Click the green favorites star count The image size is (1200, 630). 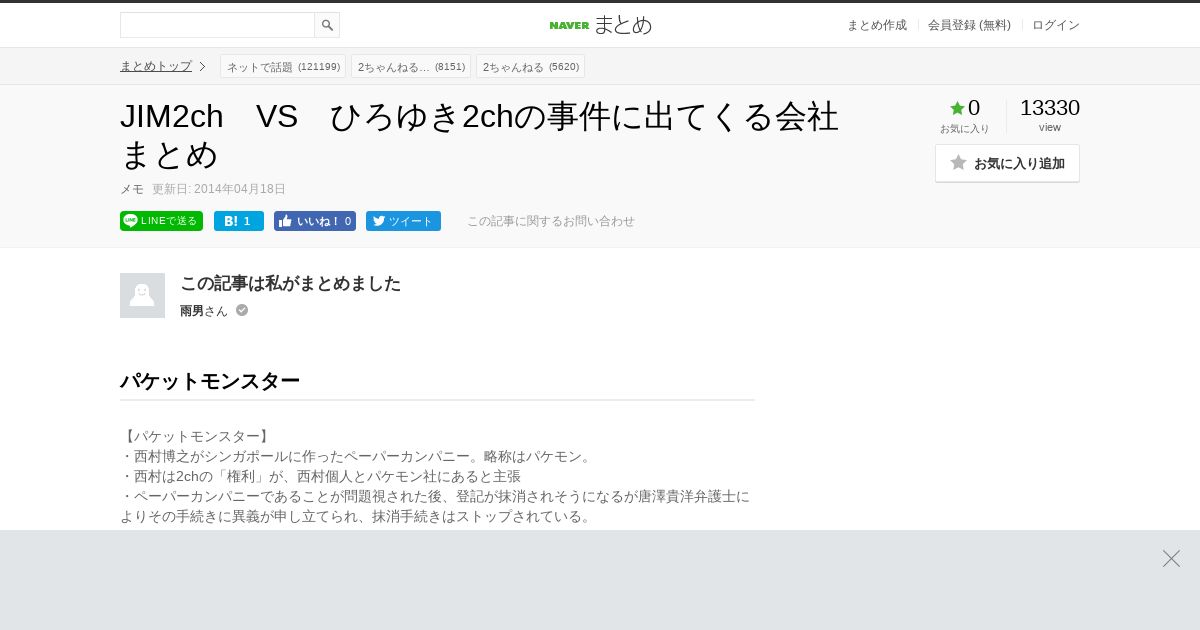(x=965, y=108)
